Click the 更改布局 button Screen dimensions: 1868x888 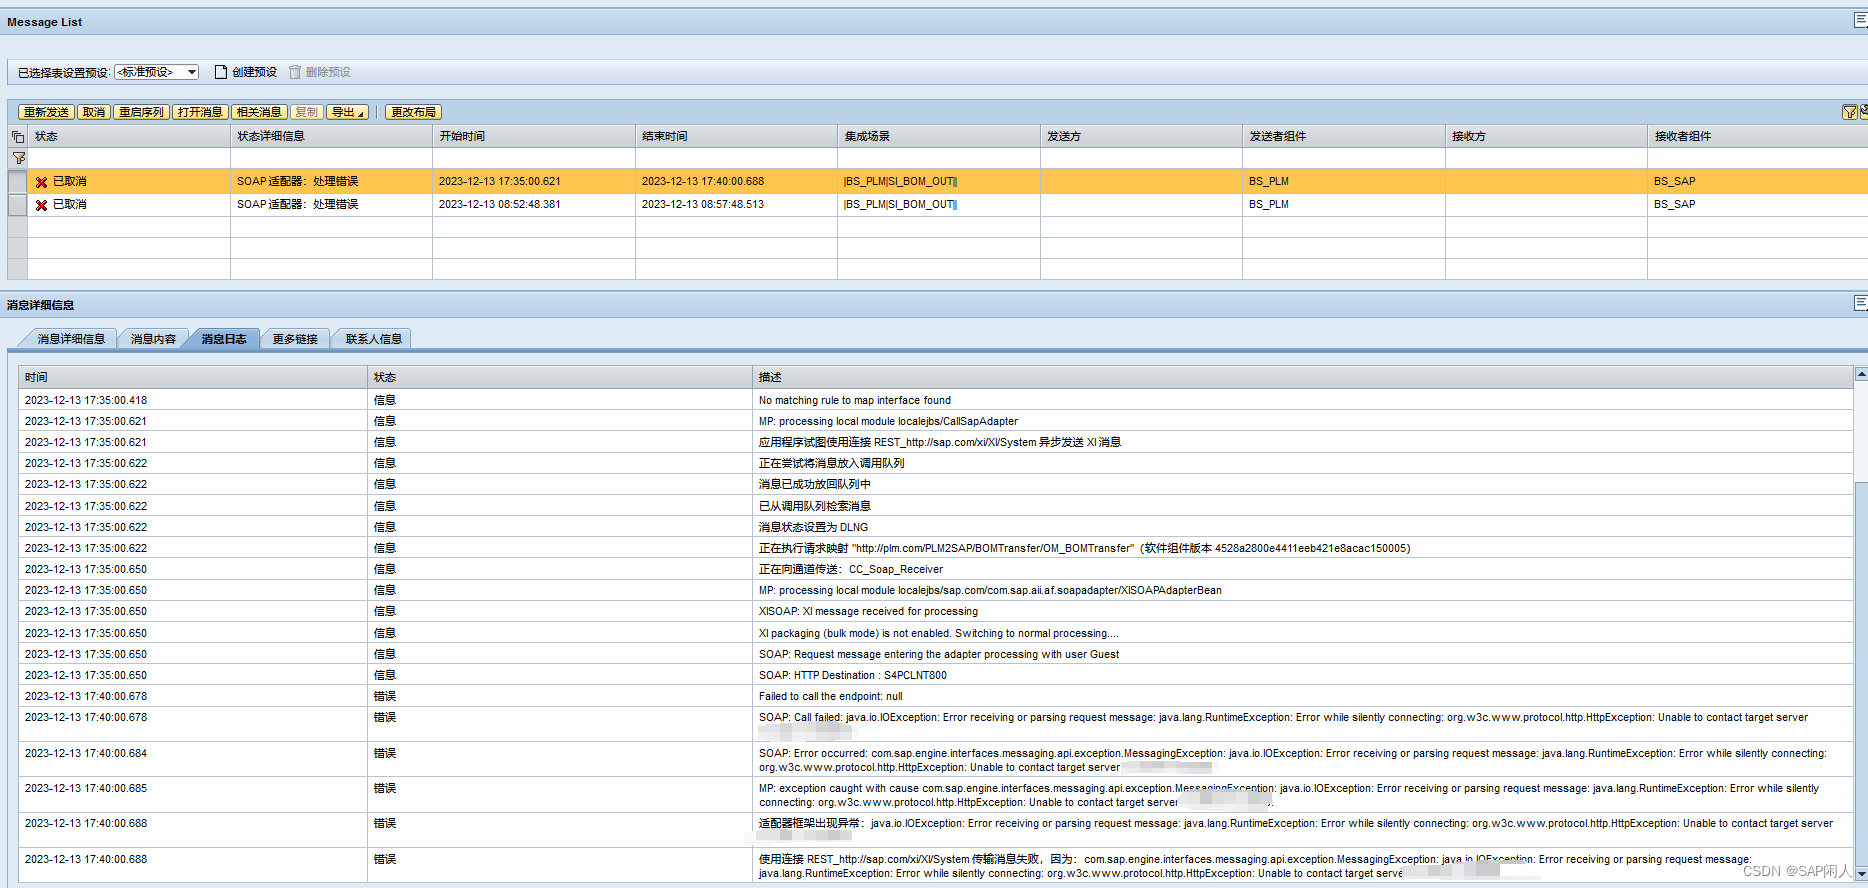tap(414, 112)
